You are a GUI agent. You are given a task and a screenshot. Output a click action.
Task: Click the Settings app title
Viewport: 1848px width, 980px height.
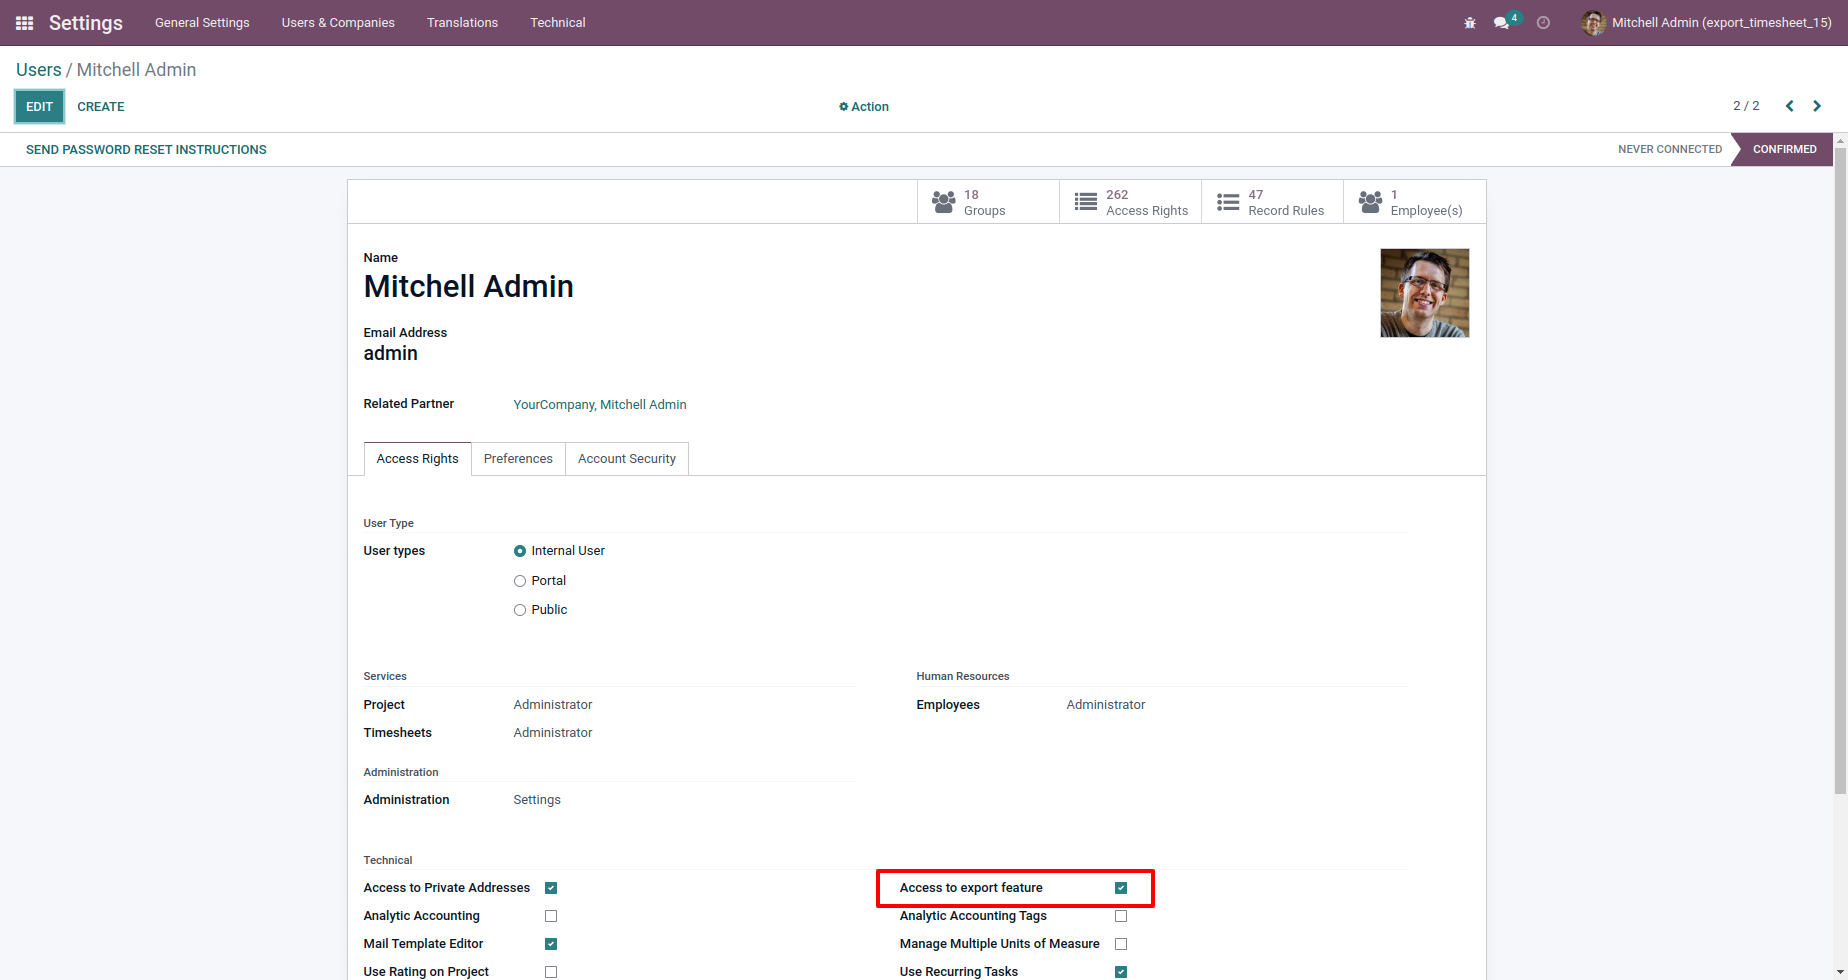coord(86,22)
